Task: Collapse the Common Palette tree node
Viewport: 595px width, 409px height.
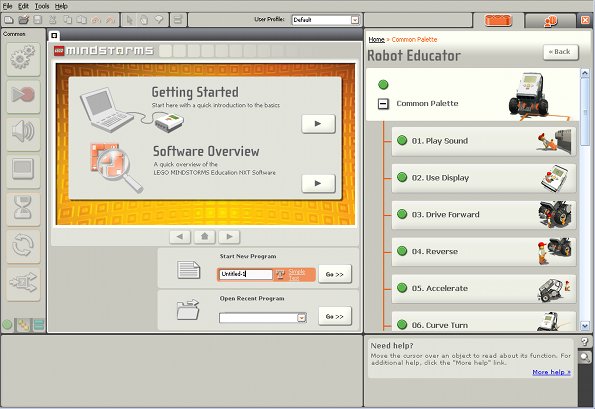Action: 383,104
